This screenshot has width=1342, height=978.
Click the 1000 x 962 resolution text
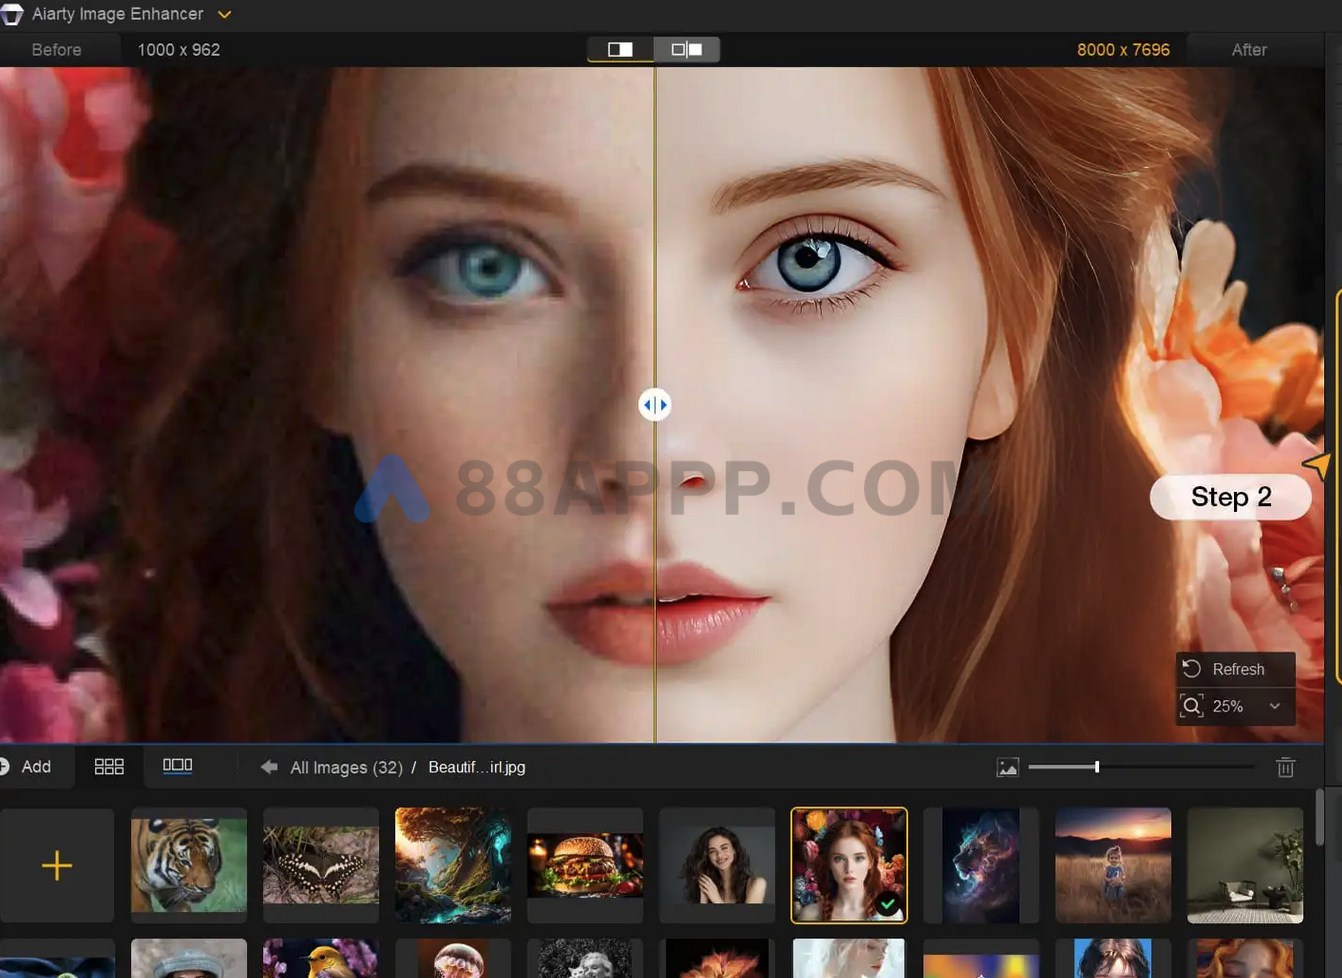[179, 50]
